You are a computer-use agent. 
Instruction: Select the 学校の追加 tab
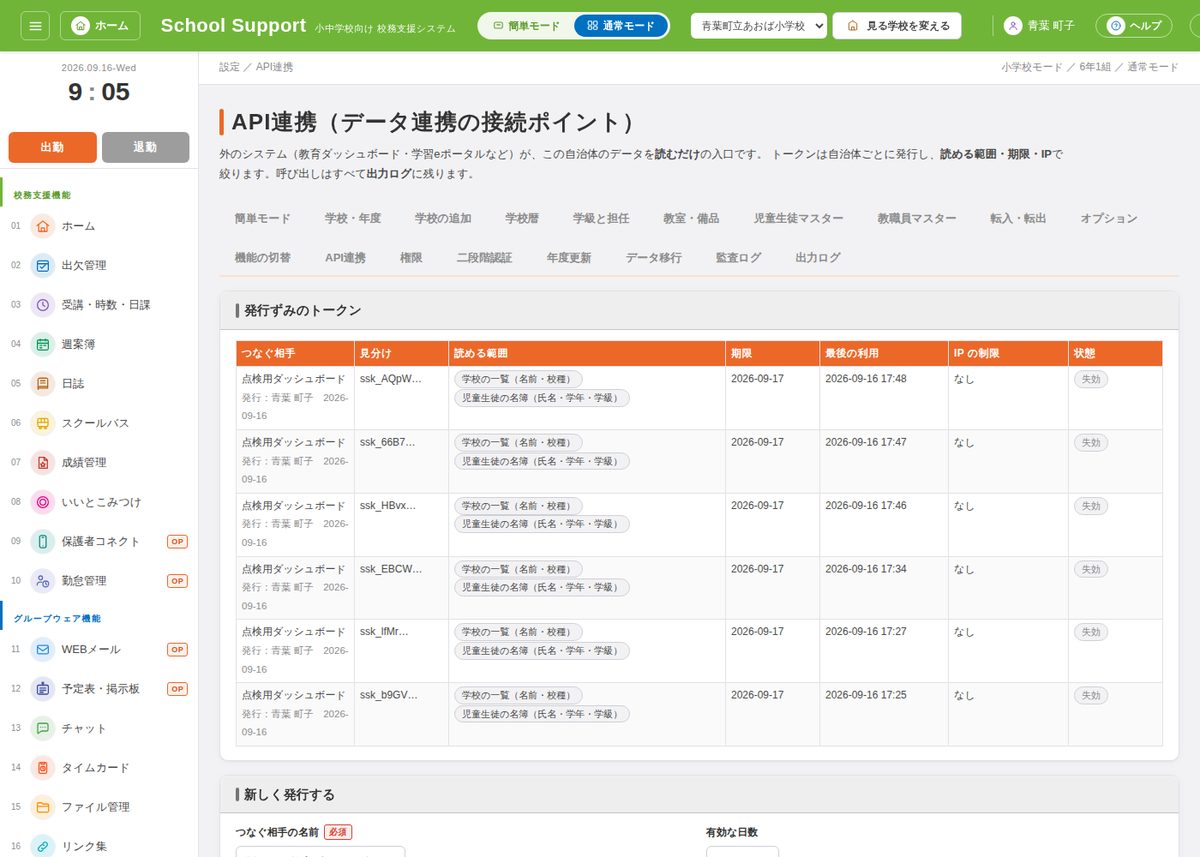tap(443, 218)
